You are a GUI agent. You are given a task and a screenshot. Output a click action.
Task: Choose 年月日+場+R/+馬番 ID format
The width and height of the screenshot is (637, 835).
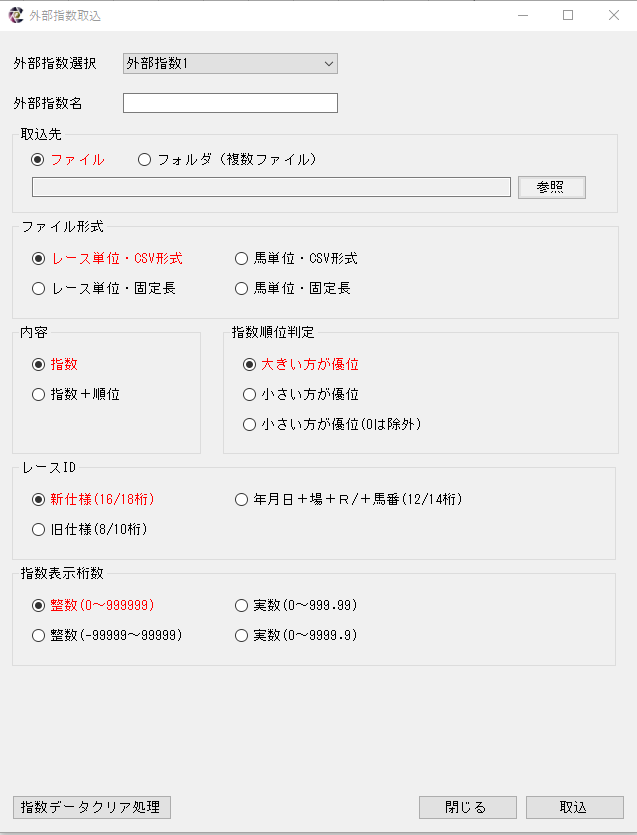point(241,499)
